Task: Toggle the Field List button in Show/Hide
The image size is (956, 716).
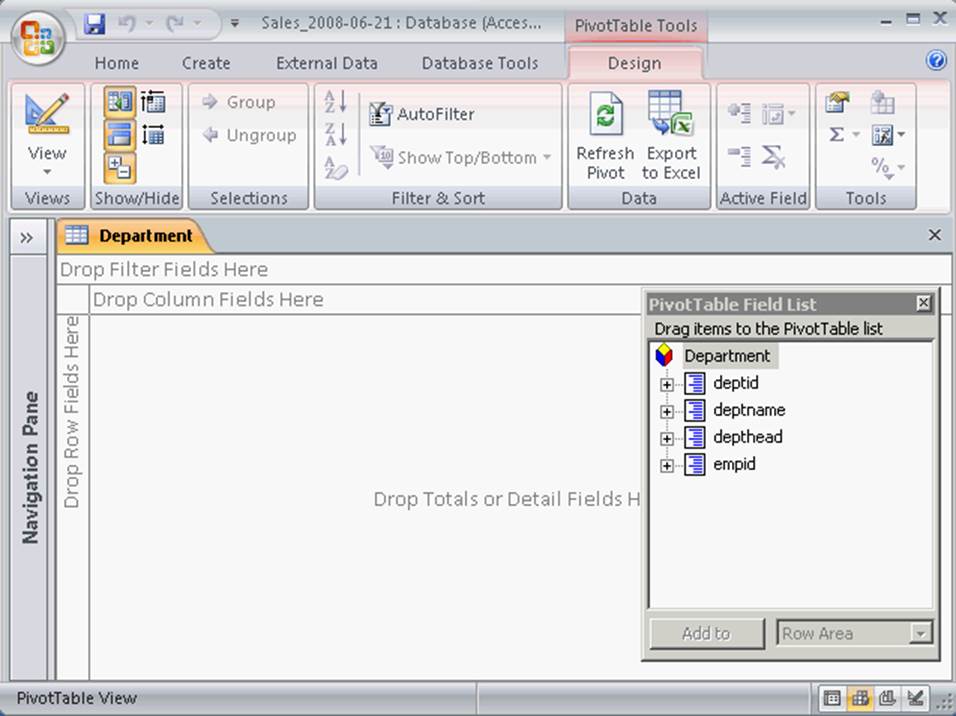Action: [120, 102]
